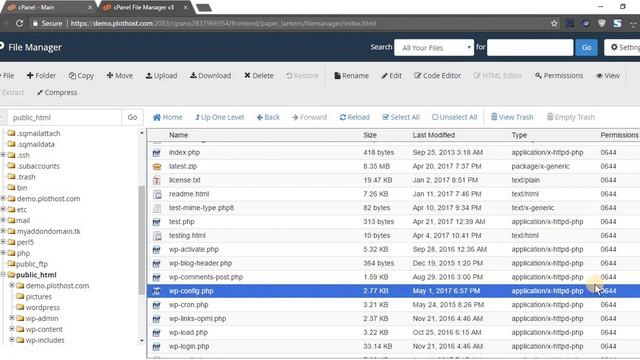Expand the wp-includes folder node

(12, 340)
